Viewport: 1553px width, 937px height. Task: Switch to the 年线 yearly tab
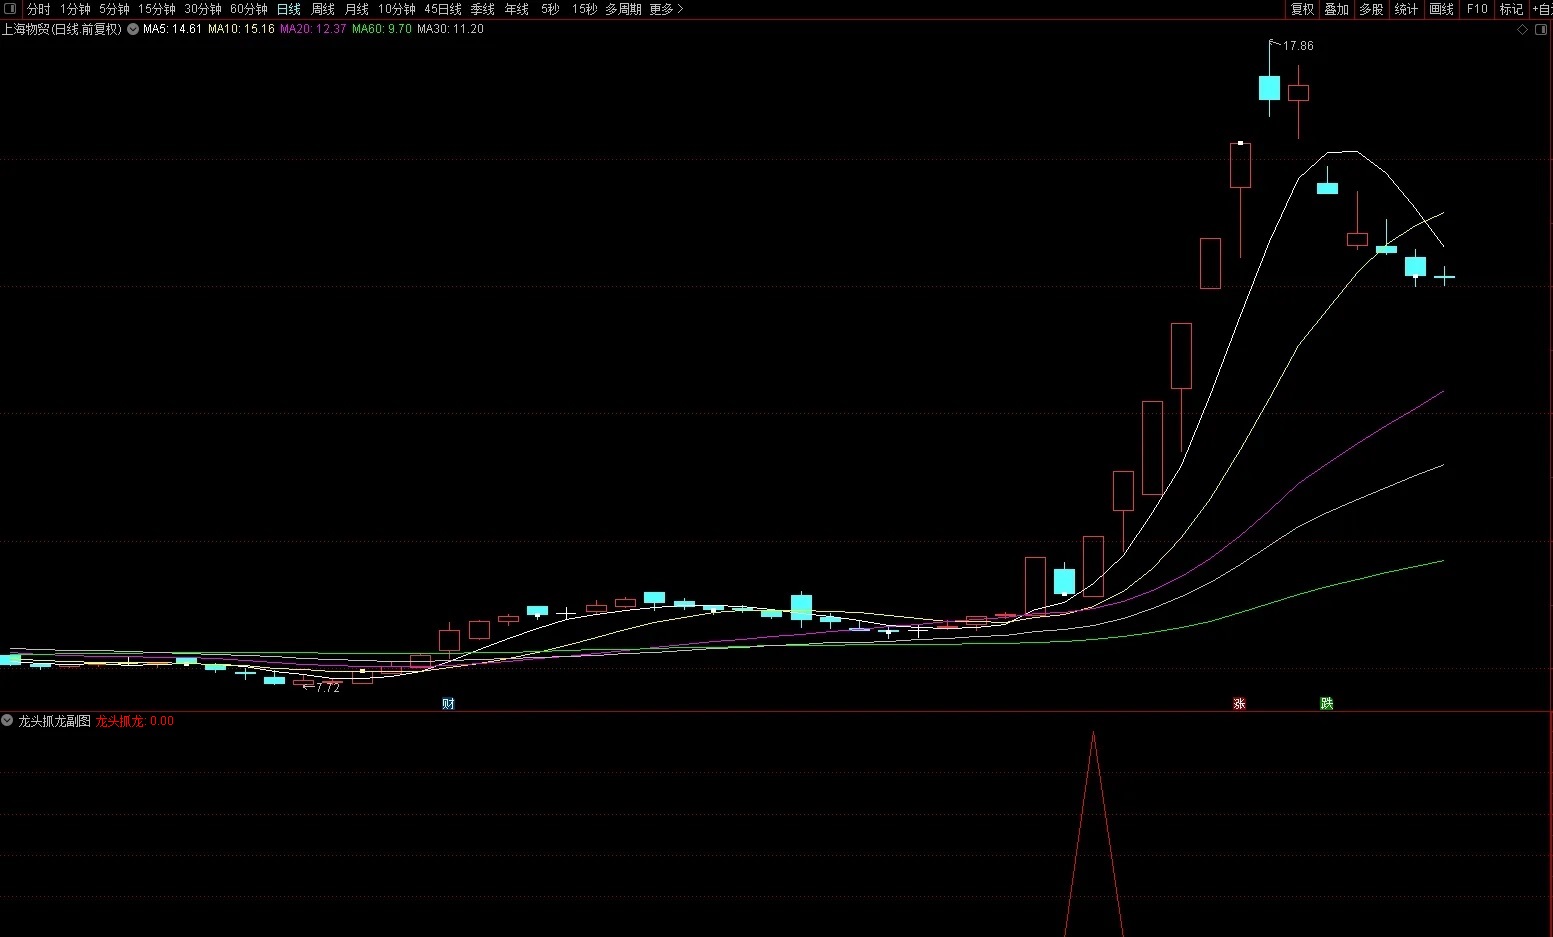click(517, 9)
